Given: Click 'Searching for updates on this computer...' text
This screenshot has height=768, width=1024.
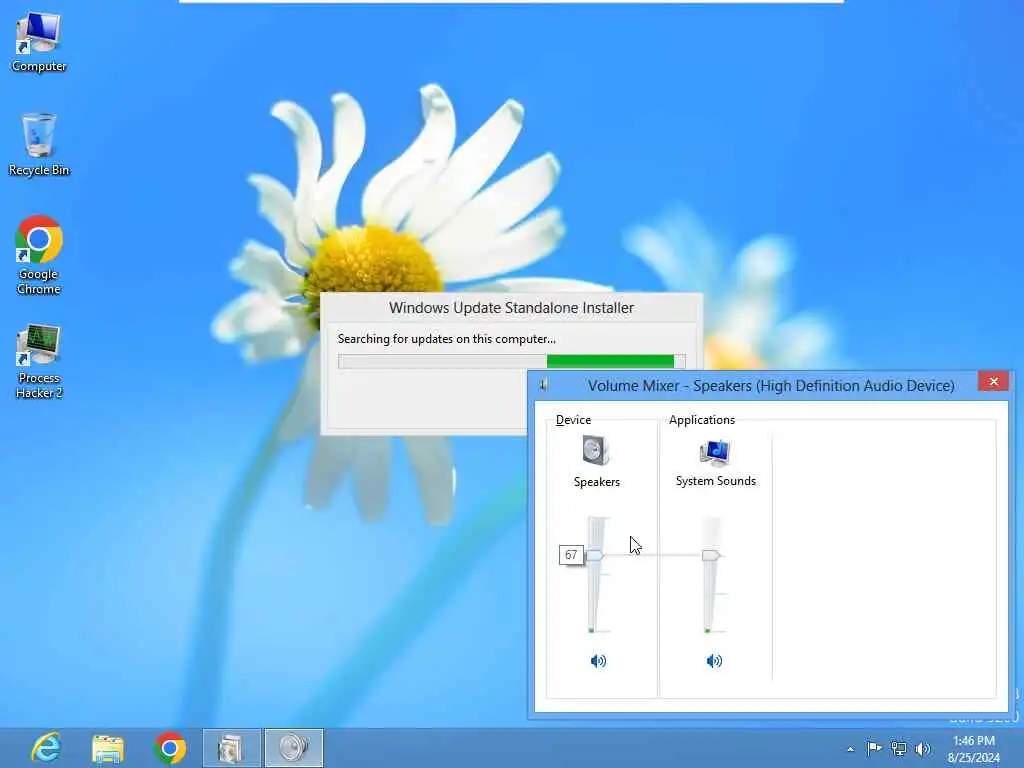Looking at the screenshot, I should coord(447,339).
